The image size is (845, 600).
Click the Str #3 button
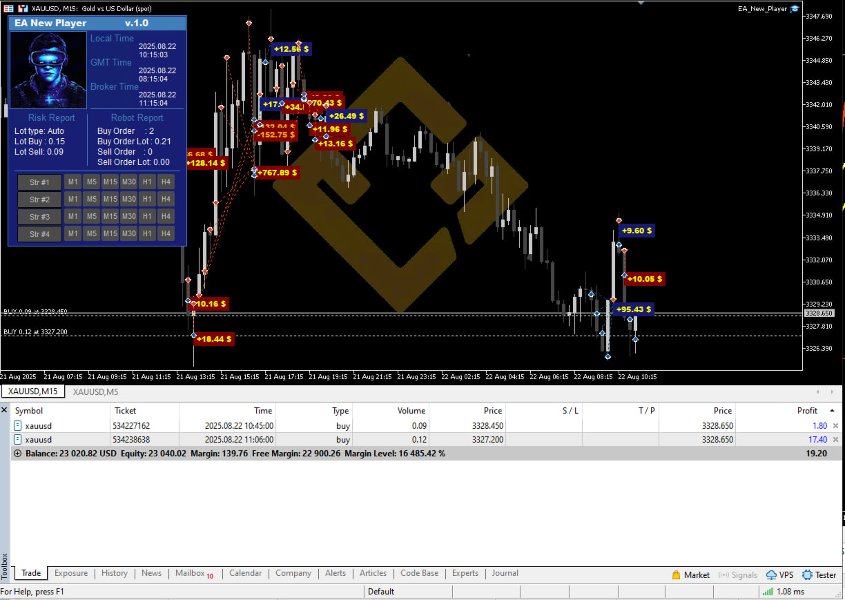click(x=39, y=217)
